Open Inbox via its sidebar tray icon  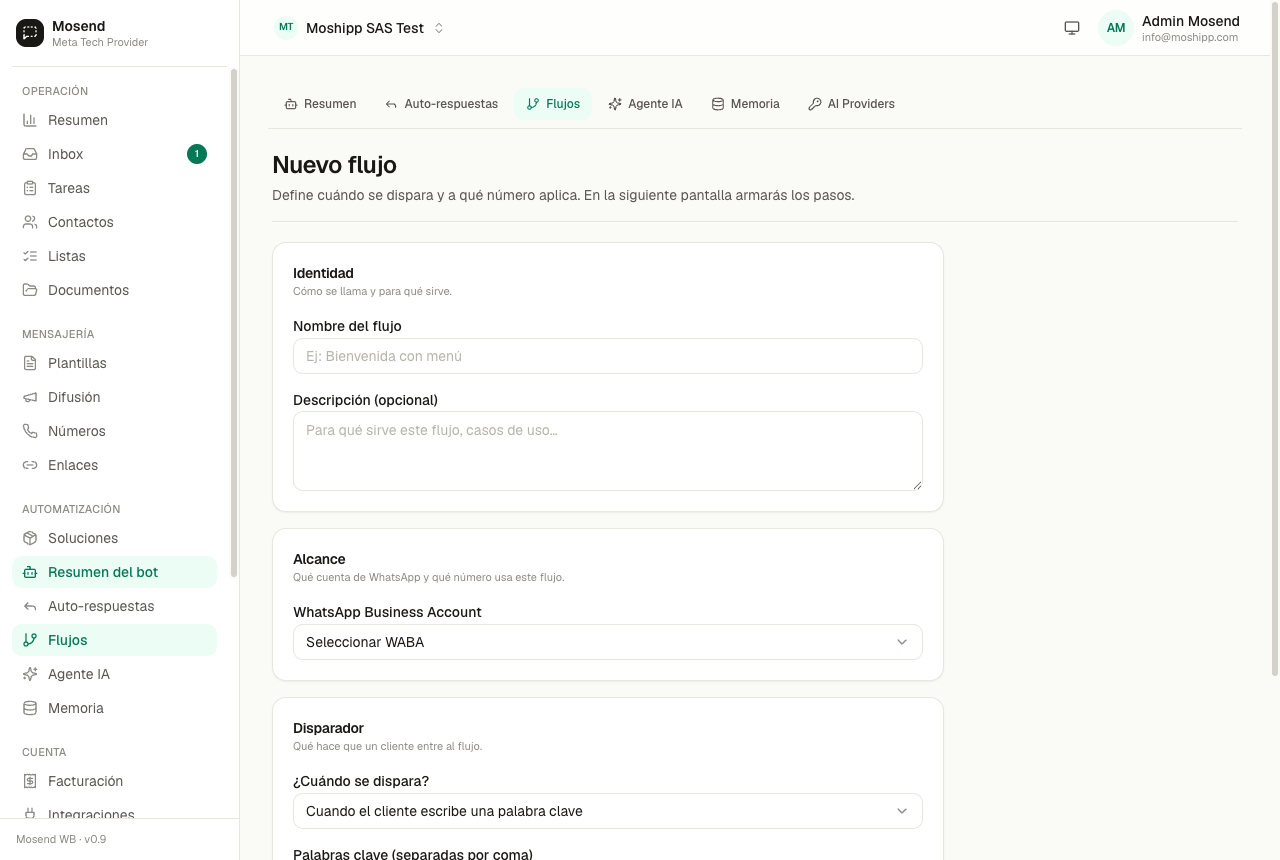coord(30,154)
